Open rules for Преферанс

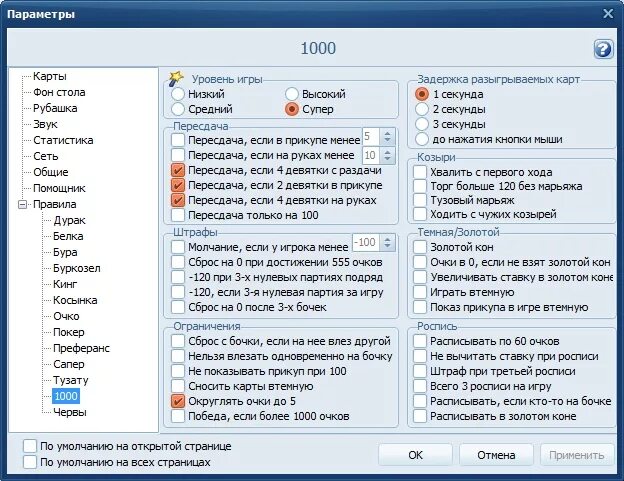coord(82,348)
